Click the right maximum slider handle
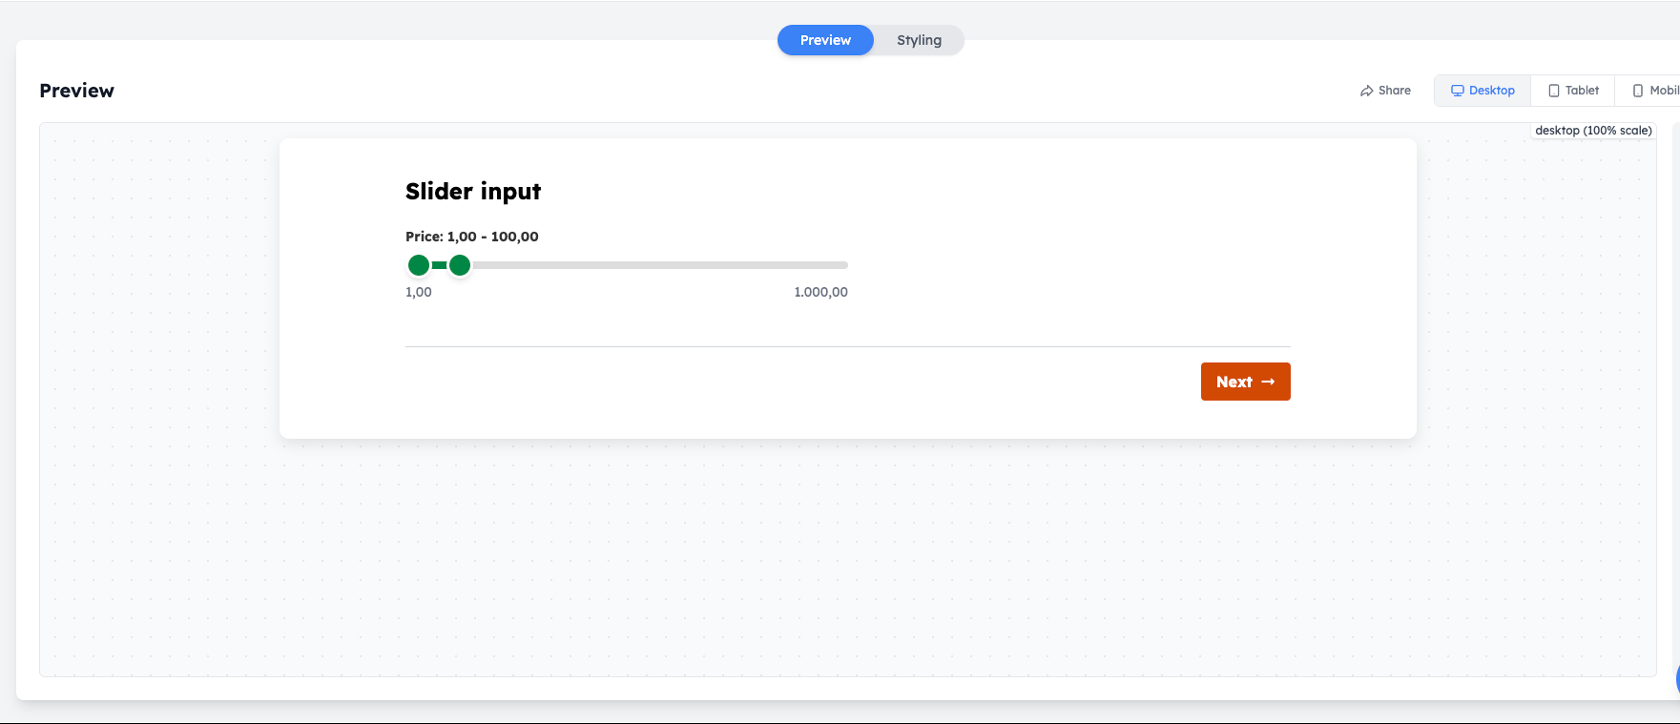The image size is (1680, 724). 460,265
